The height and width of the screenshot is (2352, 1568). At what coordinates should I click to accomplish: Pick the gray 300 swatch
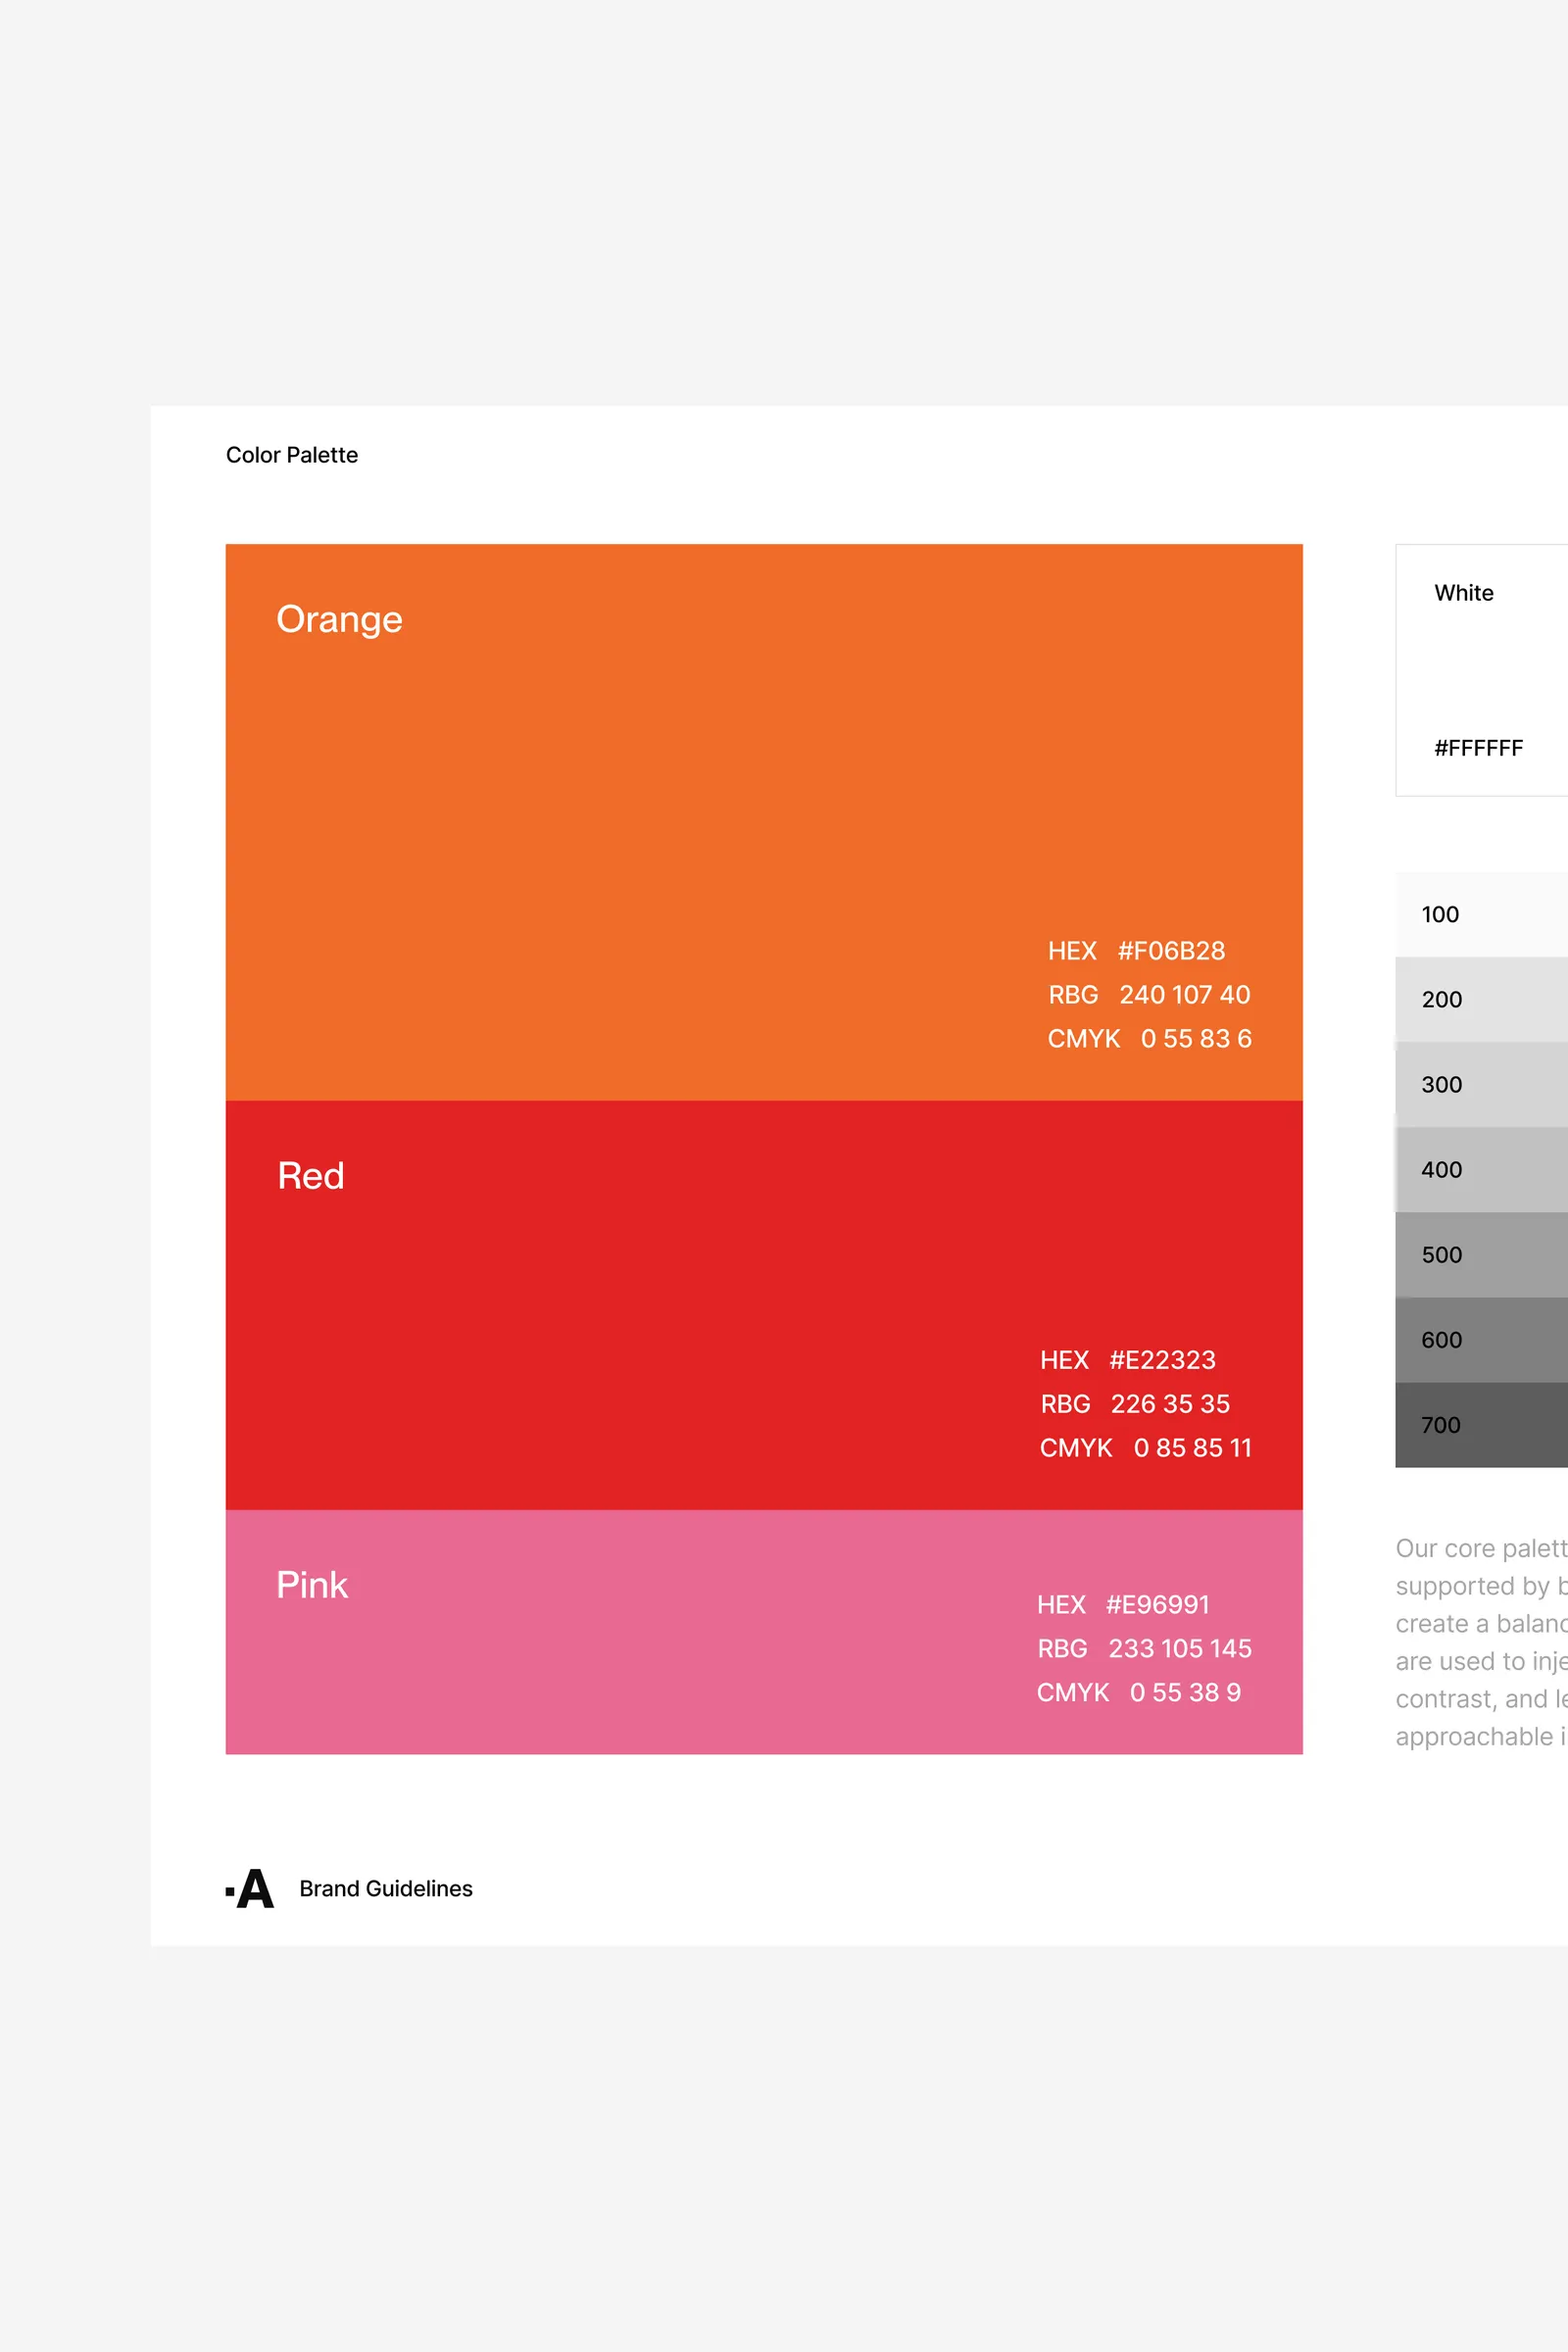pos(1482,1084)
